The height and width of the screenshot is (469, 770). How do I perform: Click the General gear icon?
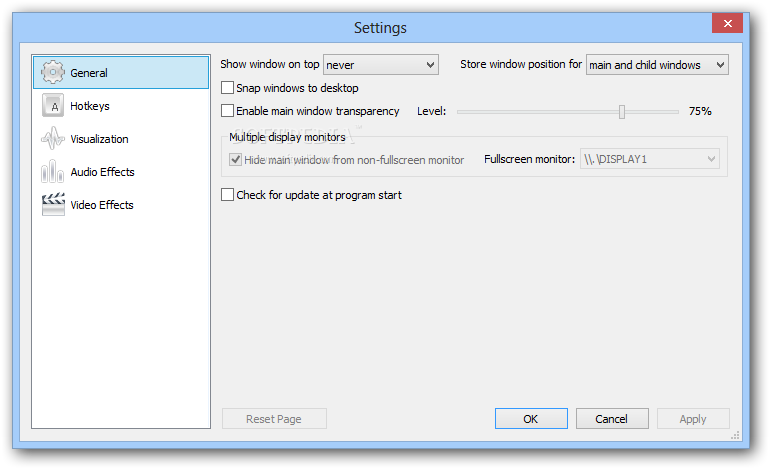[53, 73]
